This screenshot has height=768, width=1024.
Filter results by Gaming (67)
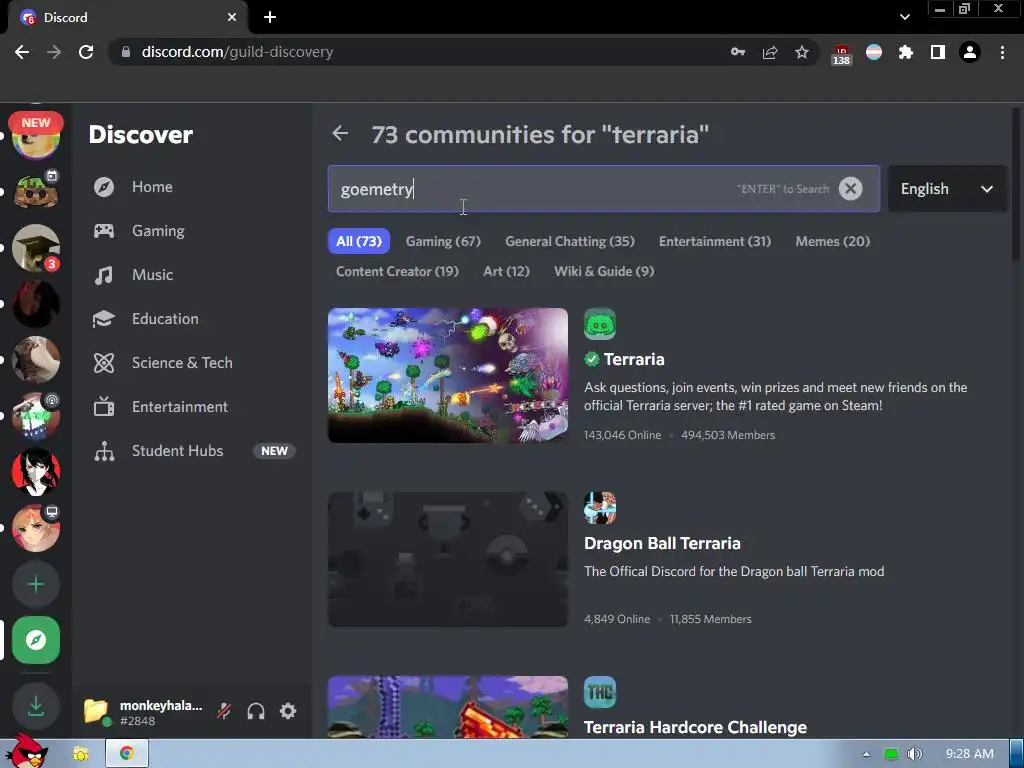pos(443,241)
